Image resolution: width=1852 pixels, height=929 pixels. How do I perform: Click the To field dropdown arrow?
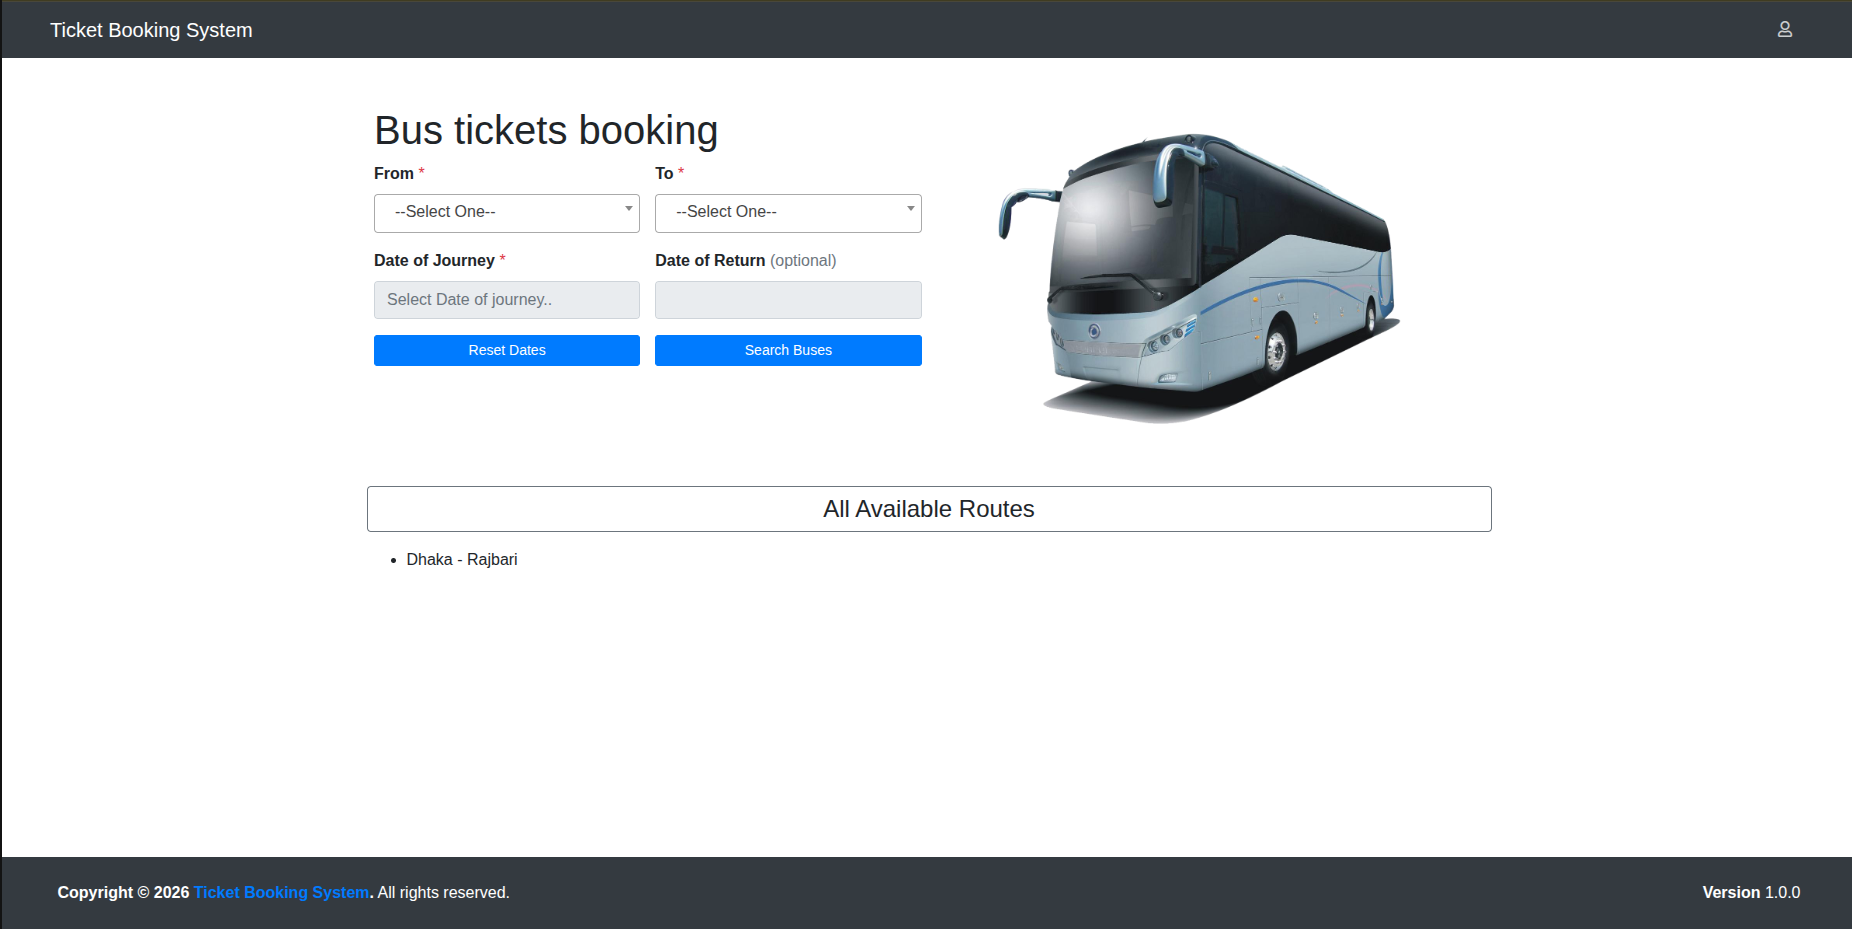coord(909,211)
